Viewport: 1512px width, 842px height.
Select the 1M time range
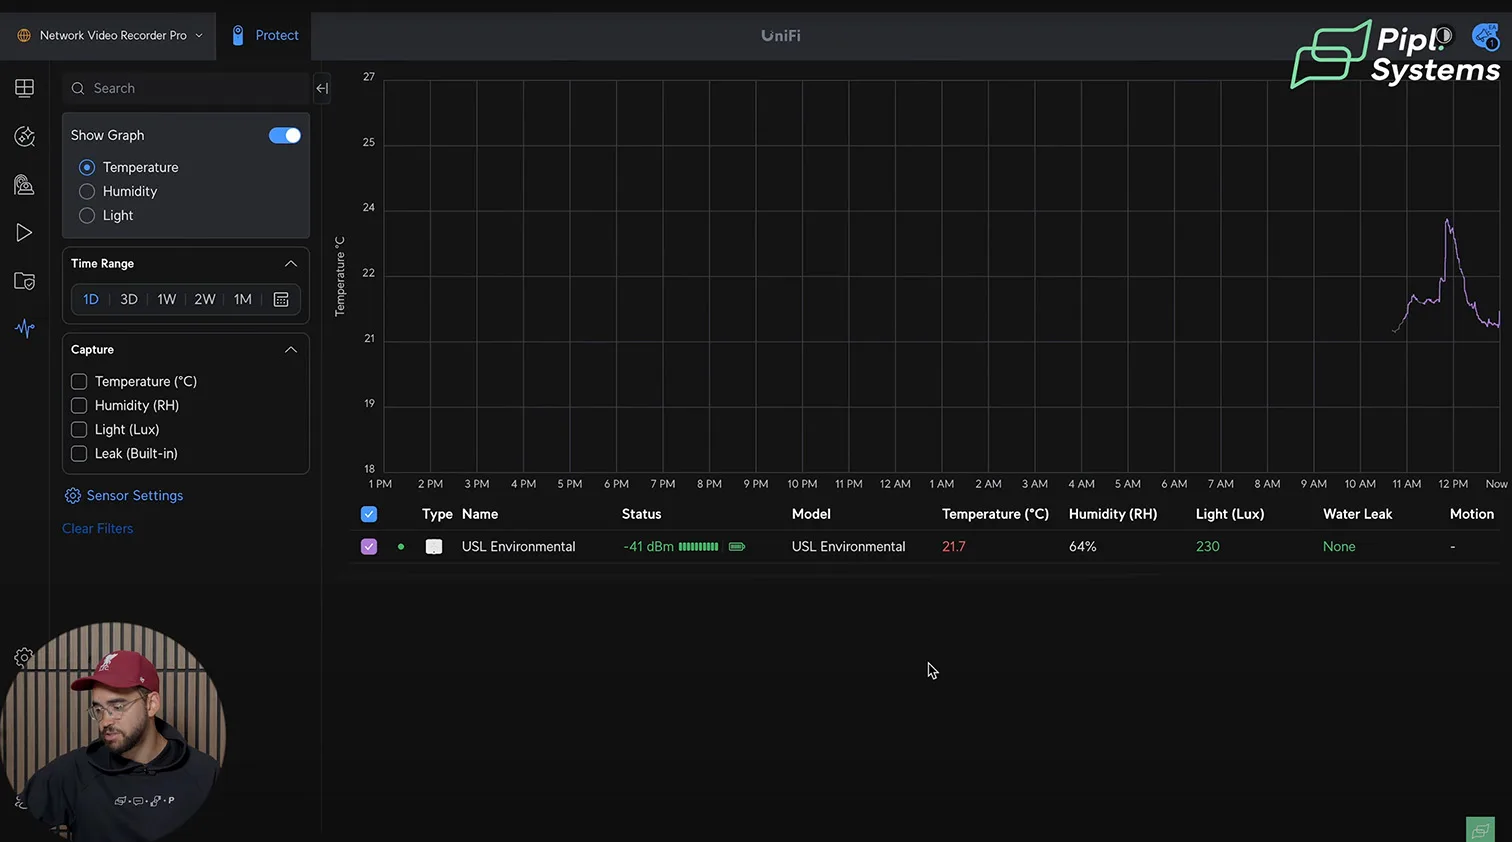(243, 299)
